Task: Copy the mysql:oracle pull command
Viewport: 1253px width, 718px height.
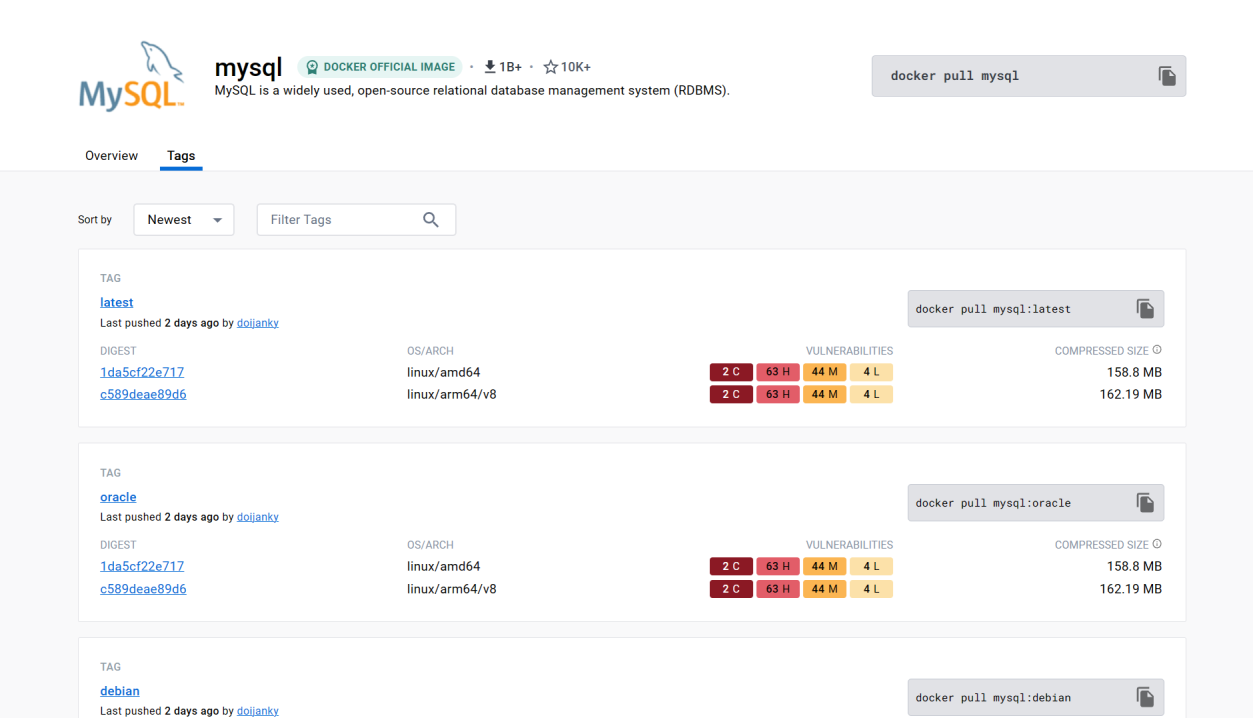Action: [x=1145, y=503]
